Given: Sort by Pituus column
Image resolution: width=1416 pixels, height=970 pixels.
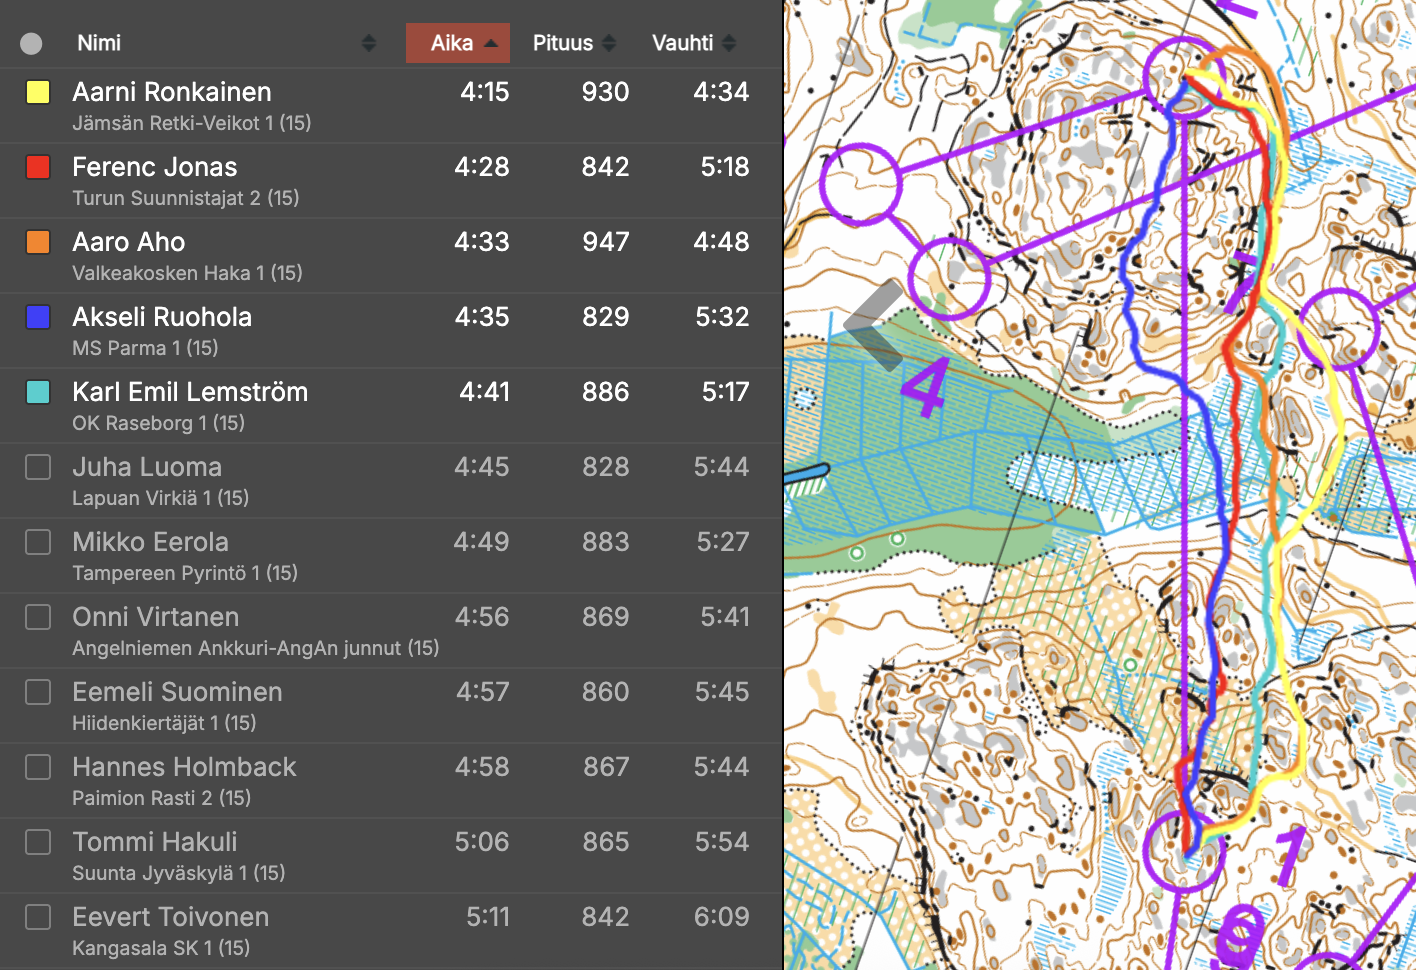Looking at the screenshot, I should point(573,43).
